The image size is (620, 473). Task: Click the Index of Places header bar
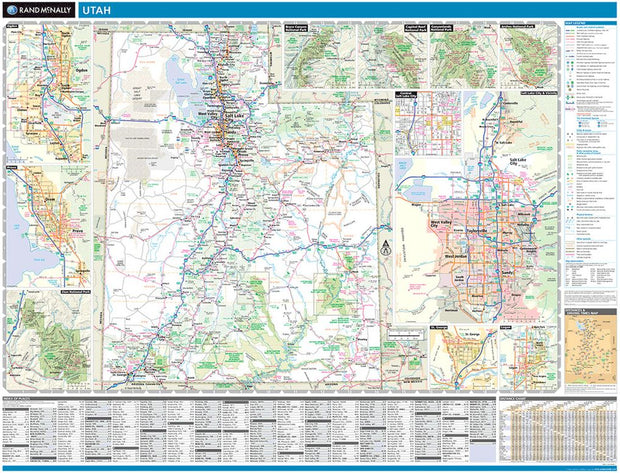(249, 399)
